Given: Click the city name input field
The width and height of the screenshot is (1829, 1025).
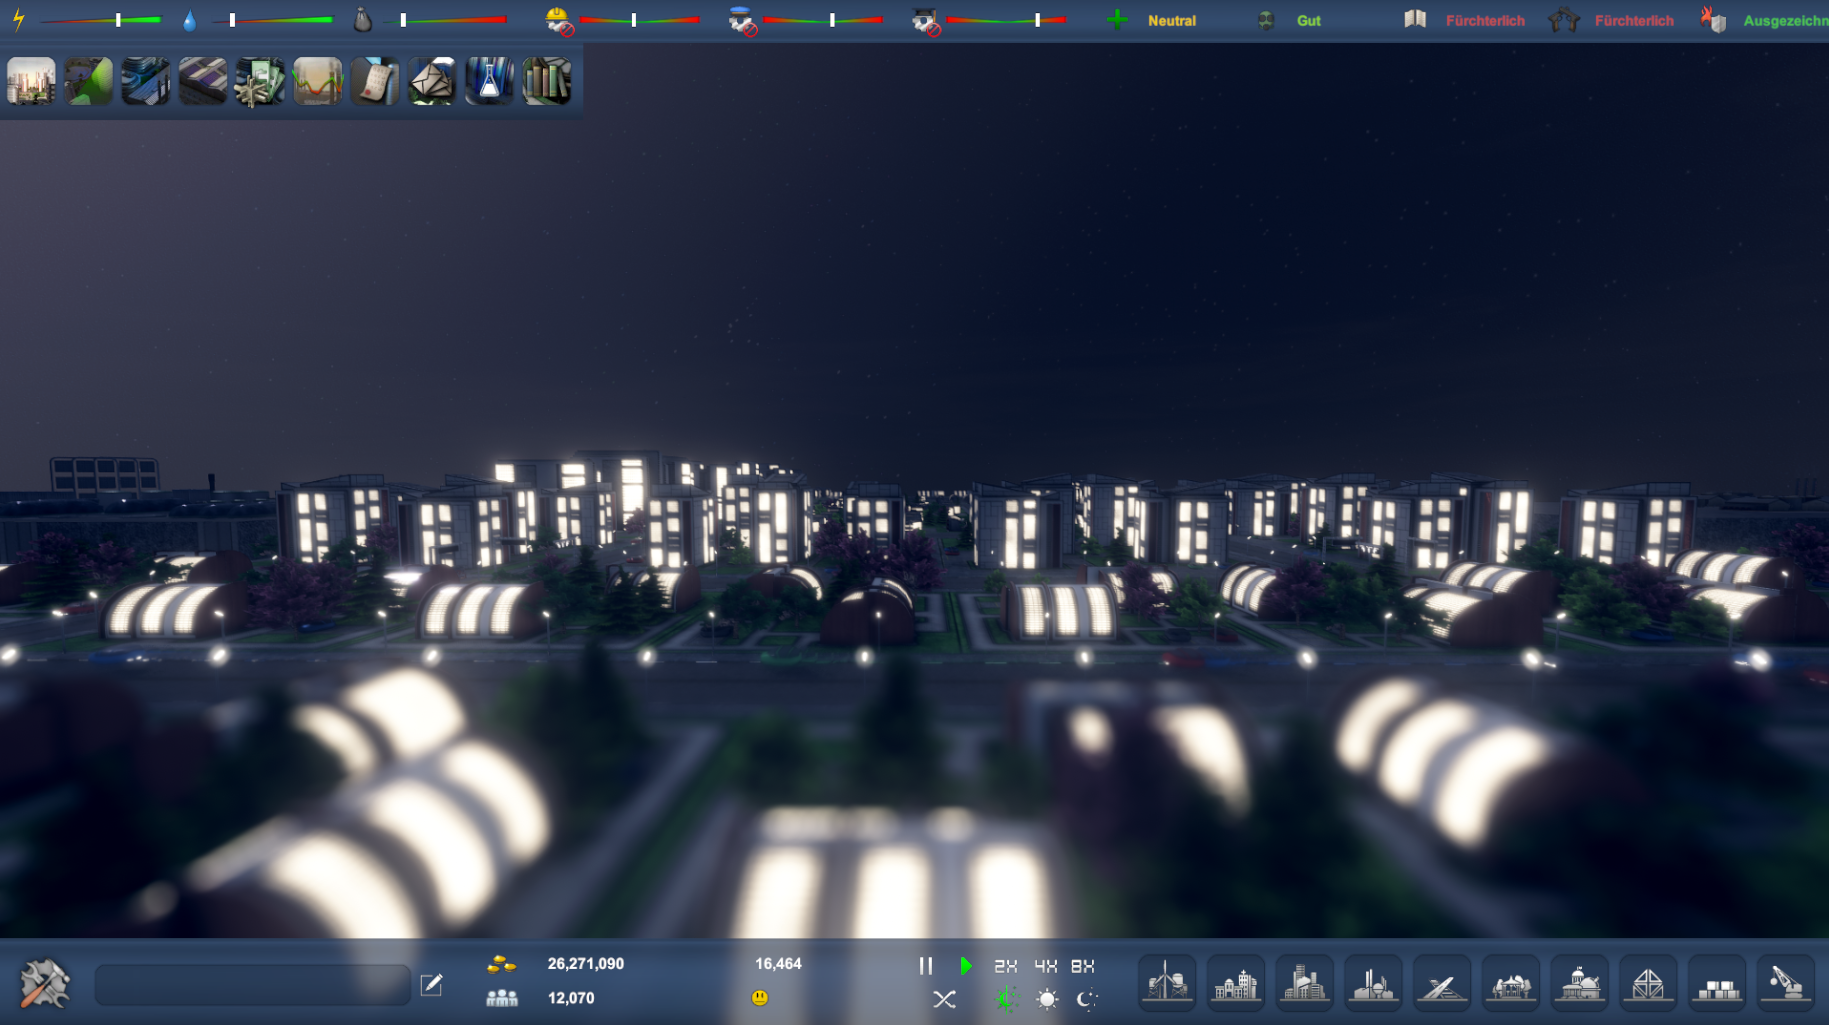Looking at the screenshot, I should click(252, 985).
